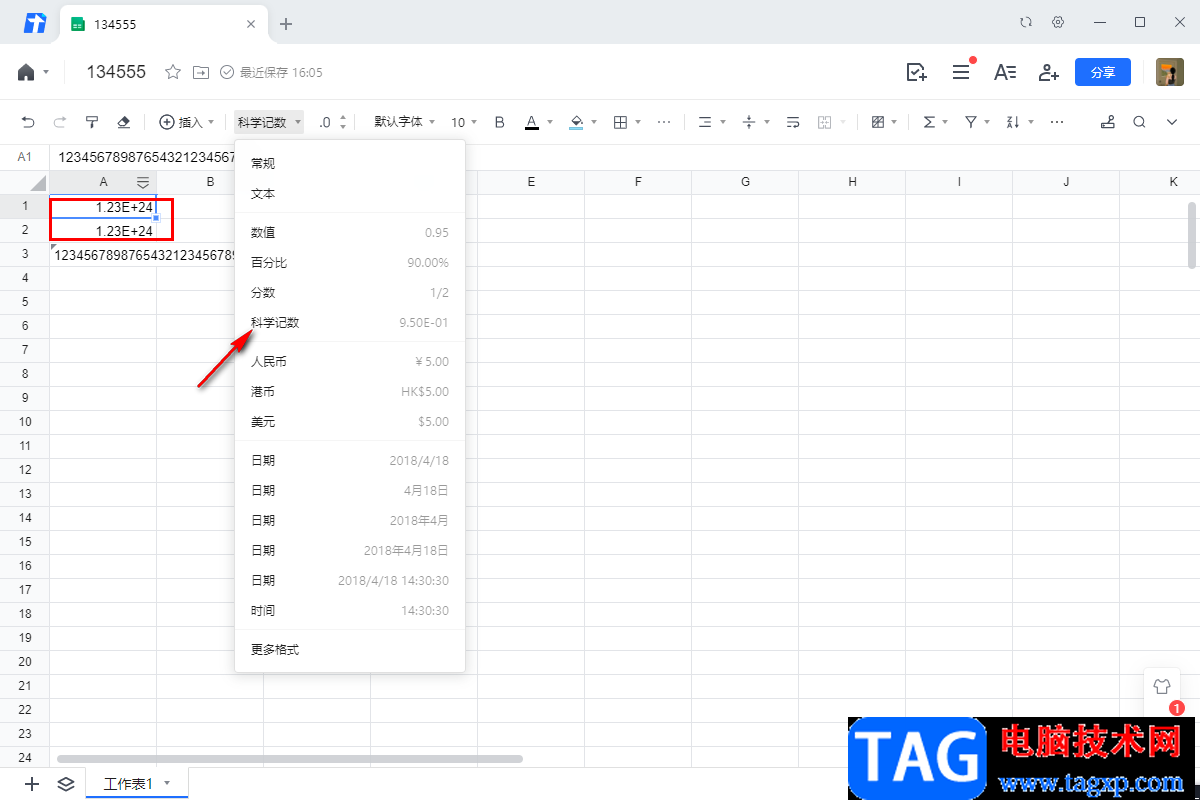Click vertical alignment icon

click(749, 122)
